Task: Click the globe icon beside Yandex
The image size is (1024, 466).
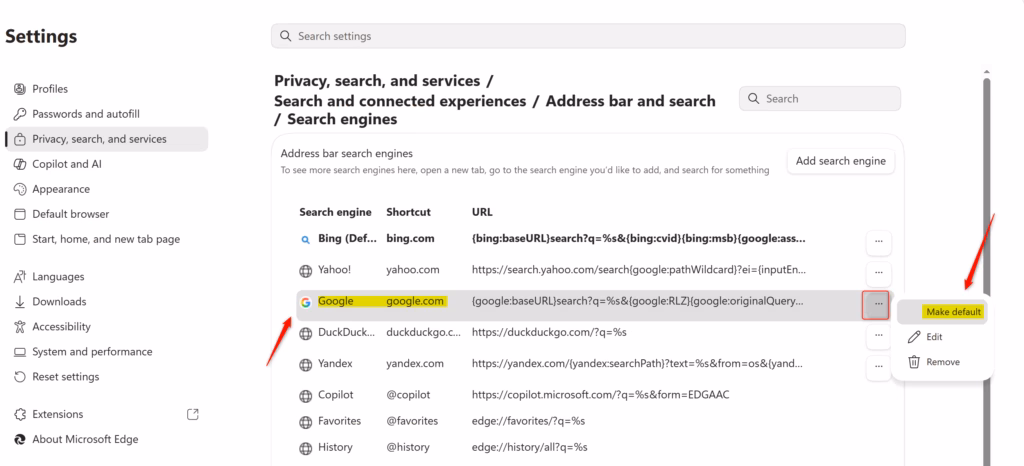Action: coord(305,364)
